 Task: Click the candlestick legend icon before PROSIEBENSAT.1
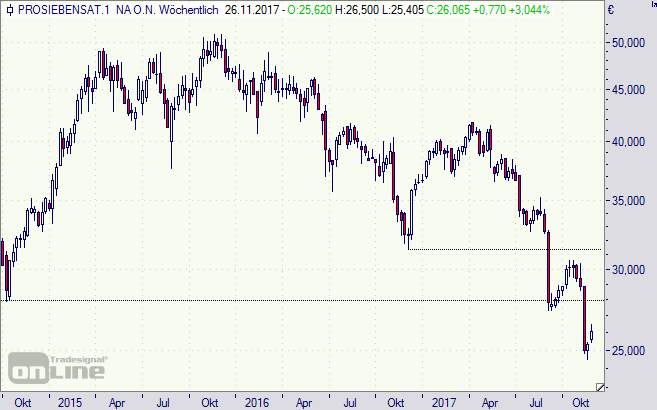click(x=10, y=10)
